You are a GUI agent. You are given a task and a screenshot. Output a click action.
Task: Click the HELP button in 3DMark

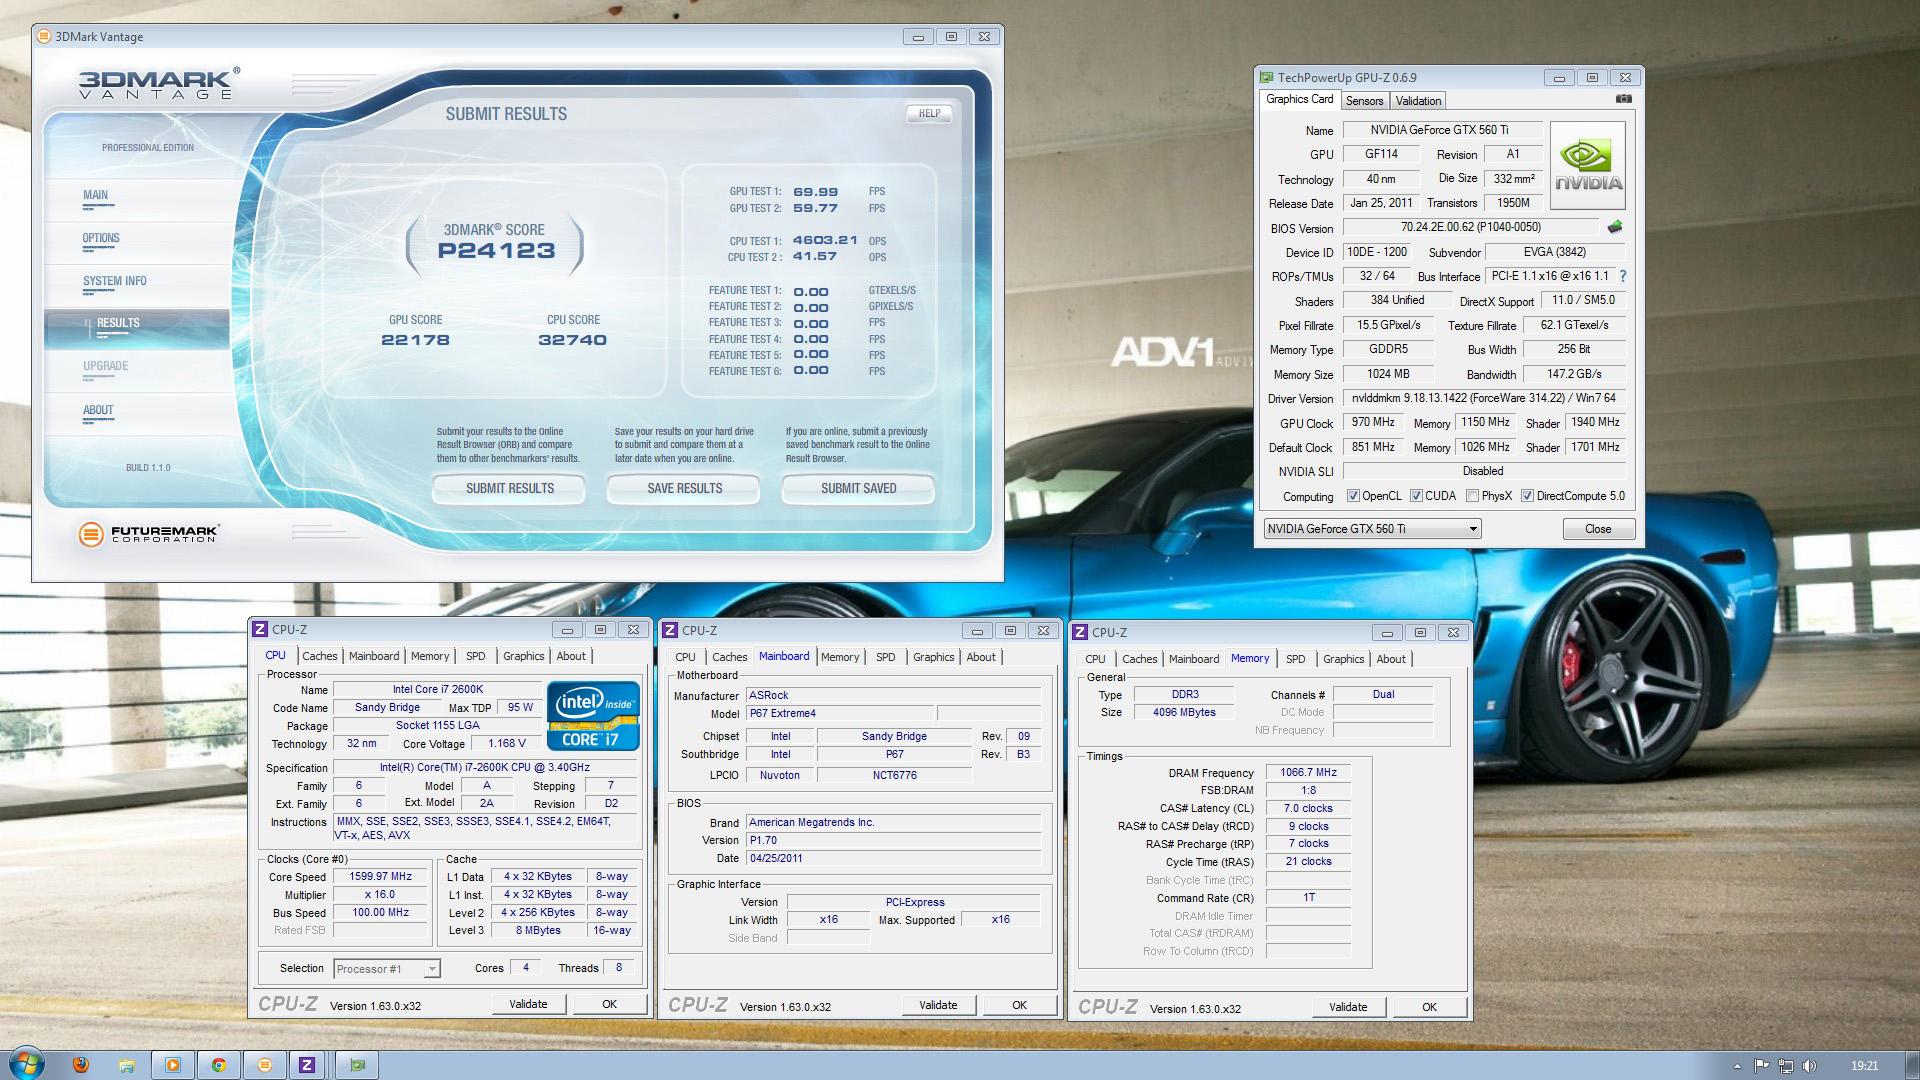[929, 113]
